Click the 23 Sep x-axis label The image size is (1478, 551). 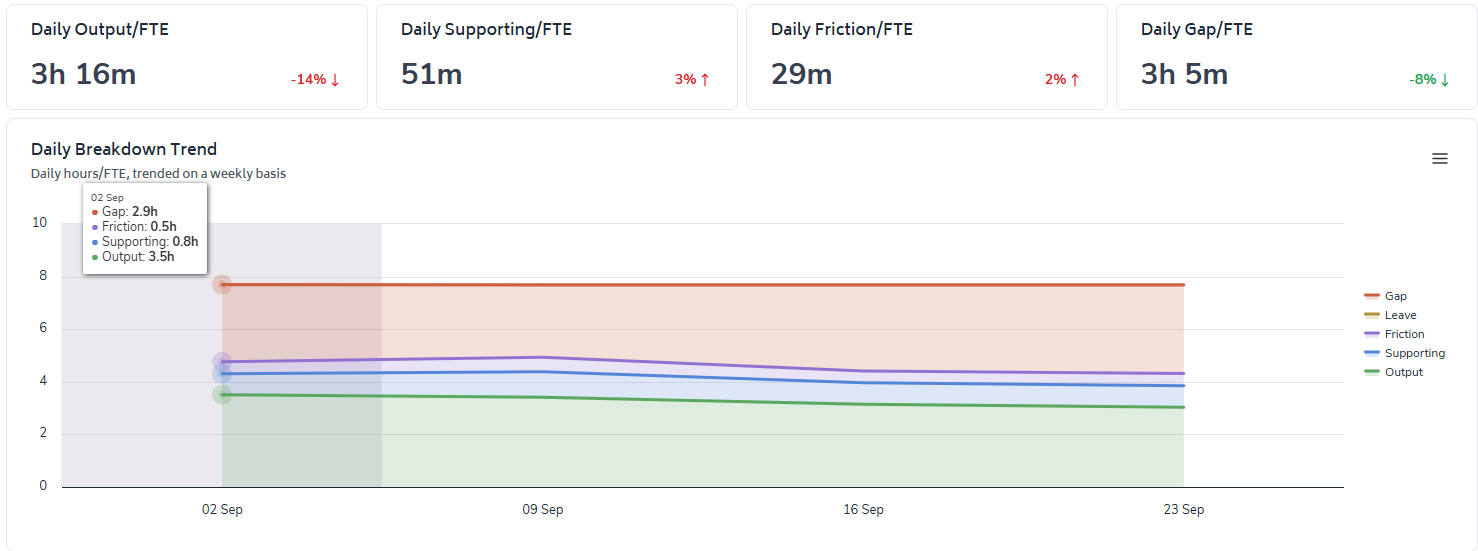point(1184,510)
